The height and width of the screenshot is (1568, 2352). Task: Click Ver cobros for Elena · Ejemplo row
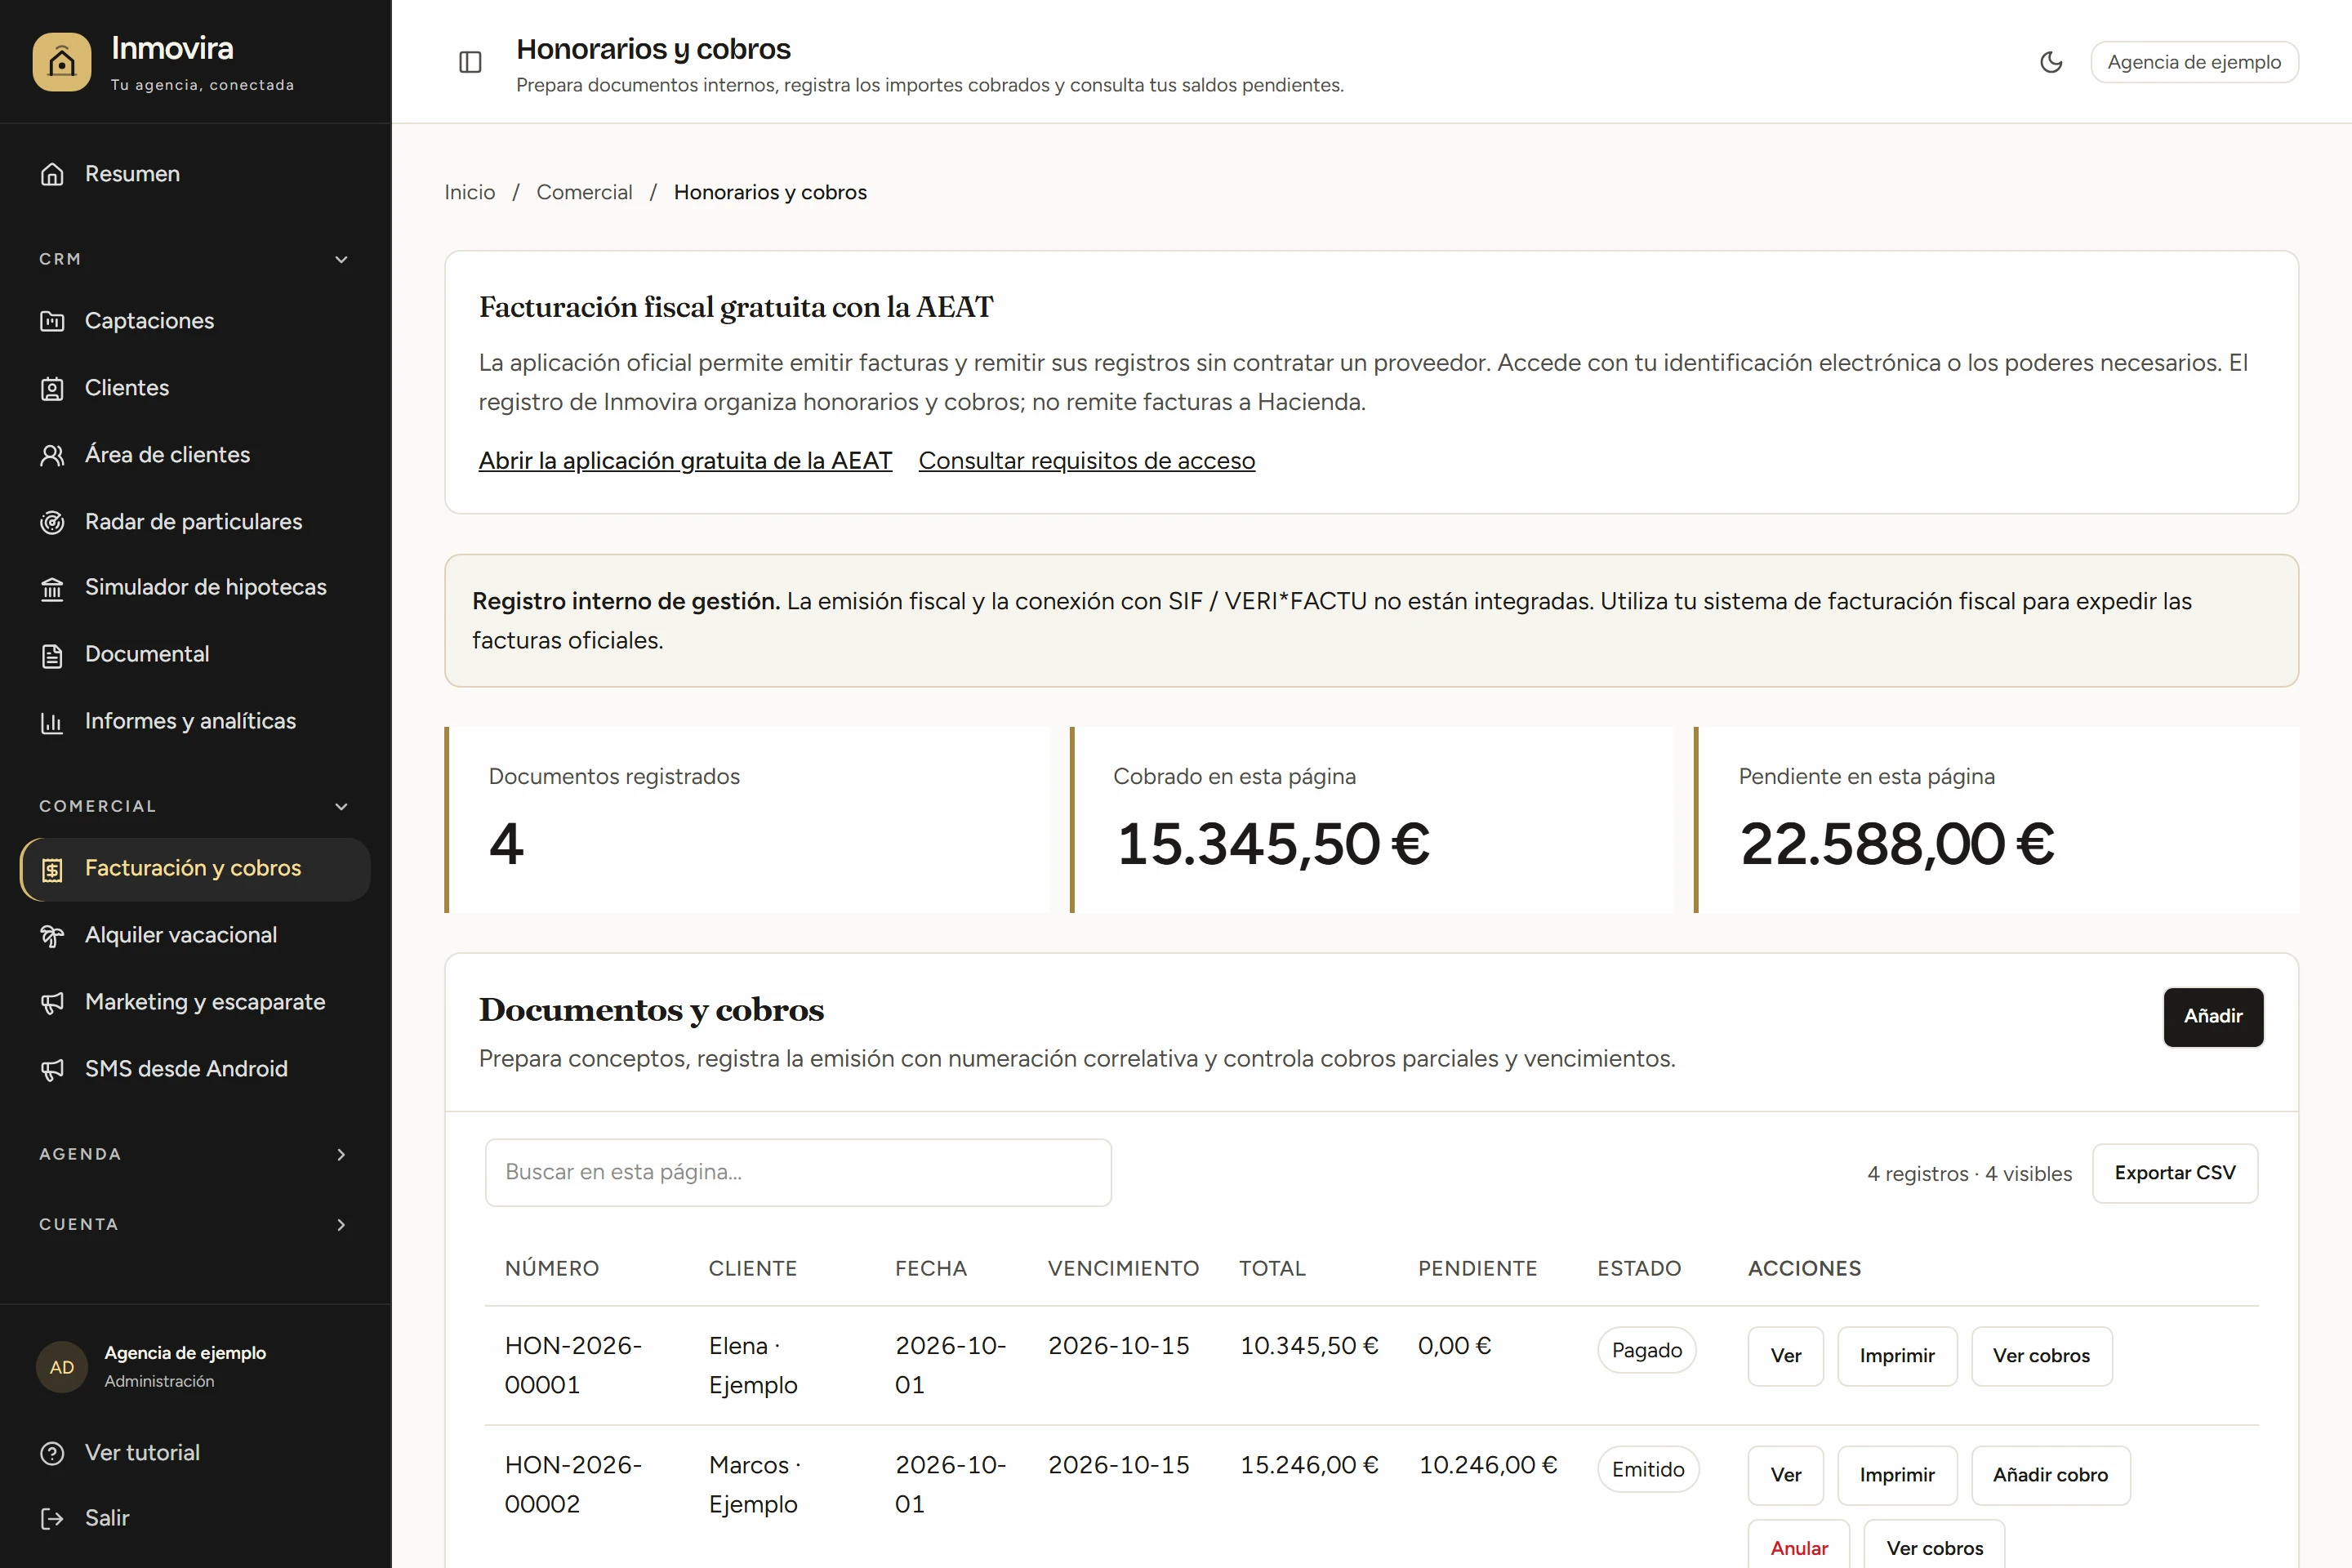click(x=2041, y=1356)
